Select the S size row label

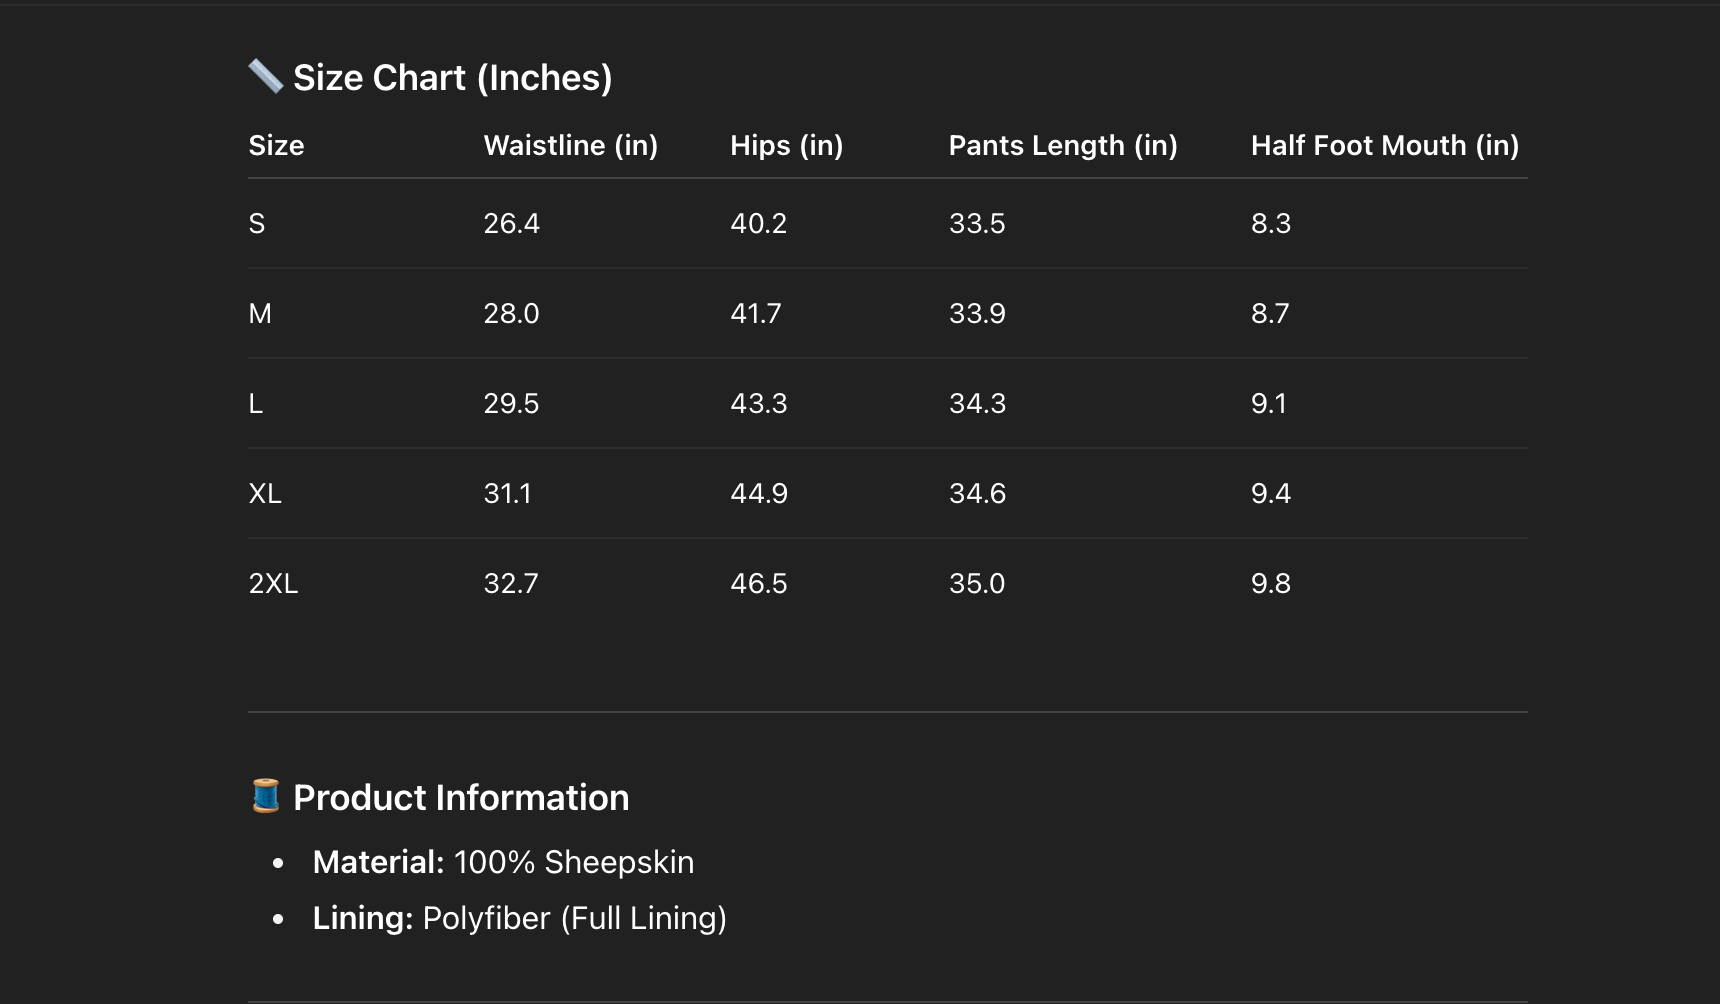pos(257,224)
